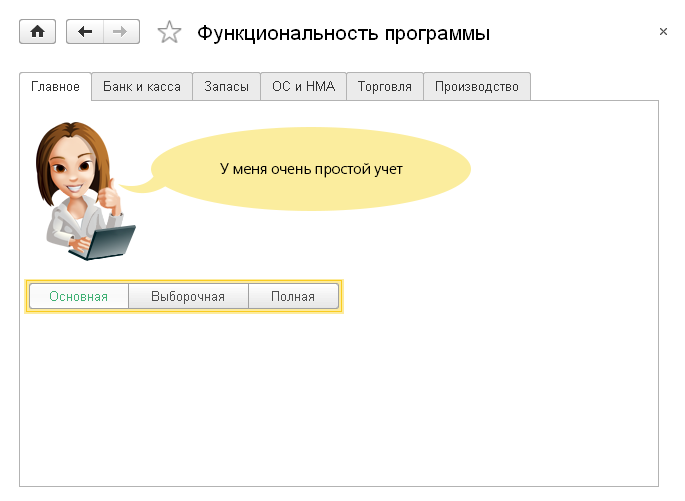
Task: Switch to the ОС и НМА tab
Action: (304, 87)
